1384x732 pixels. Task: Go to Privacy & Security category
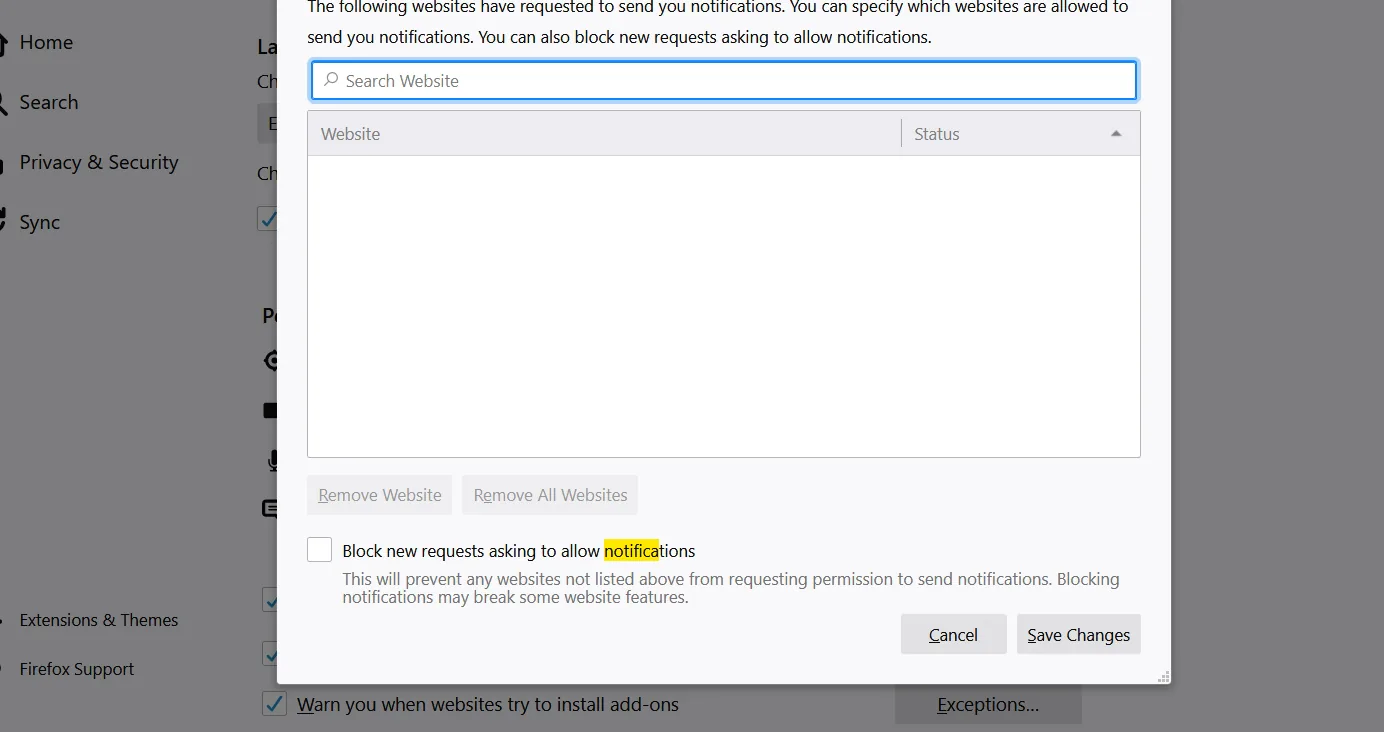[98, 162]
